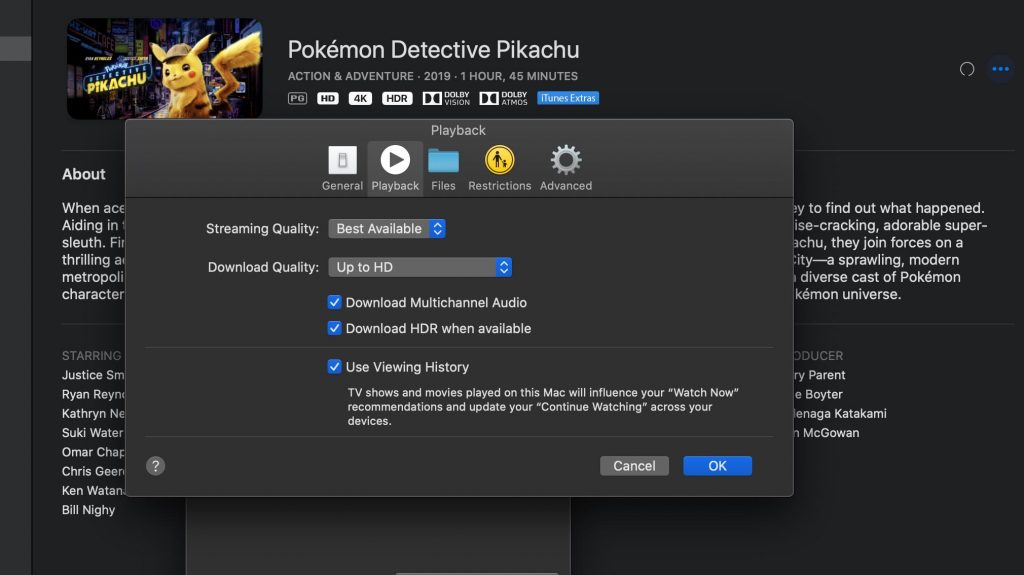Click the Playback dialog title text
Viewport: 1024px width, 575px height.
(x=458, y=130)
